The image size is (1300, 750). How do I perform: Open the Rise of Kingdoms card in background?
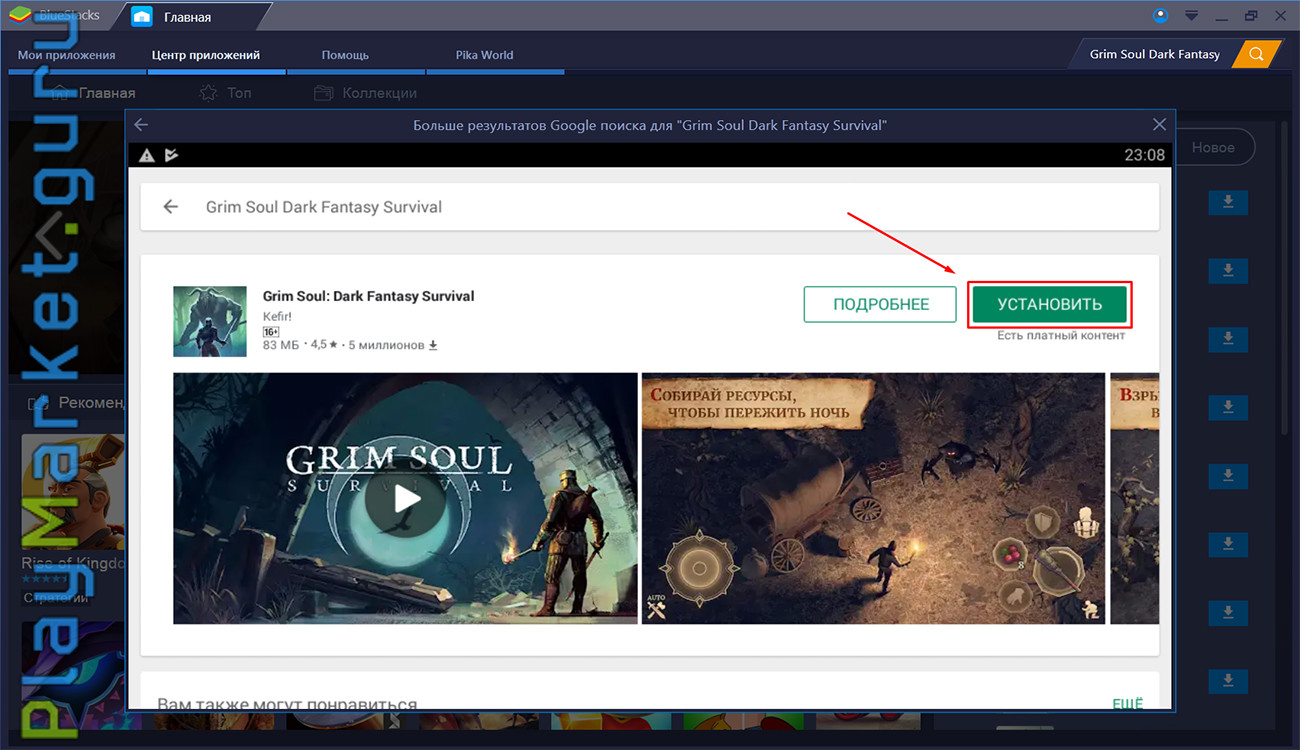73,519
